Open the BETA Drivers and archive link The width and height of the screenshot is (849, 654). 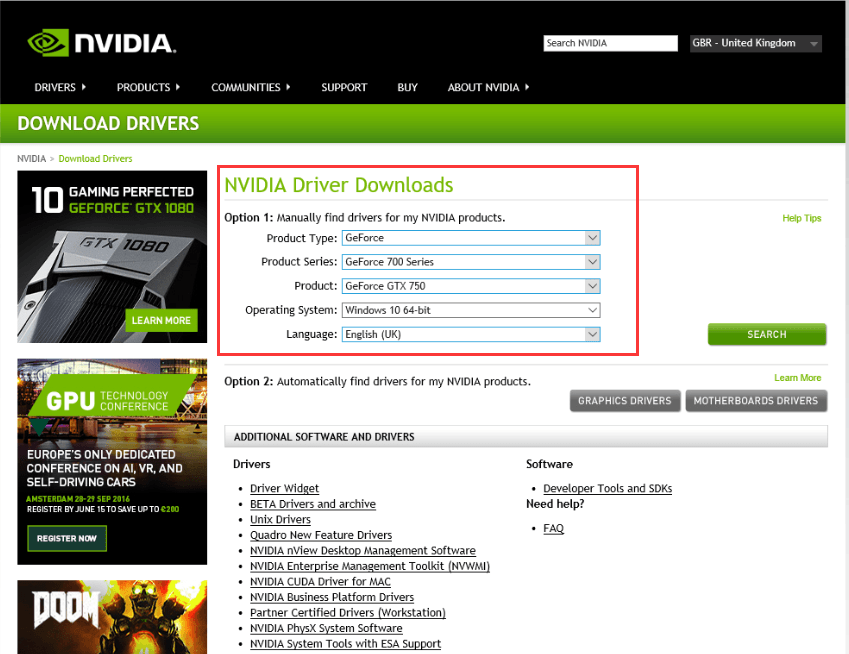tap(313, 504)
